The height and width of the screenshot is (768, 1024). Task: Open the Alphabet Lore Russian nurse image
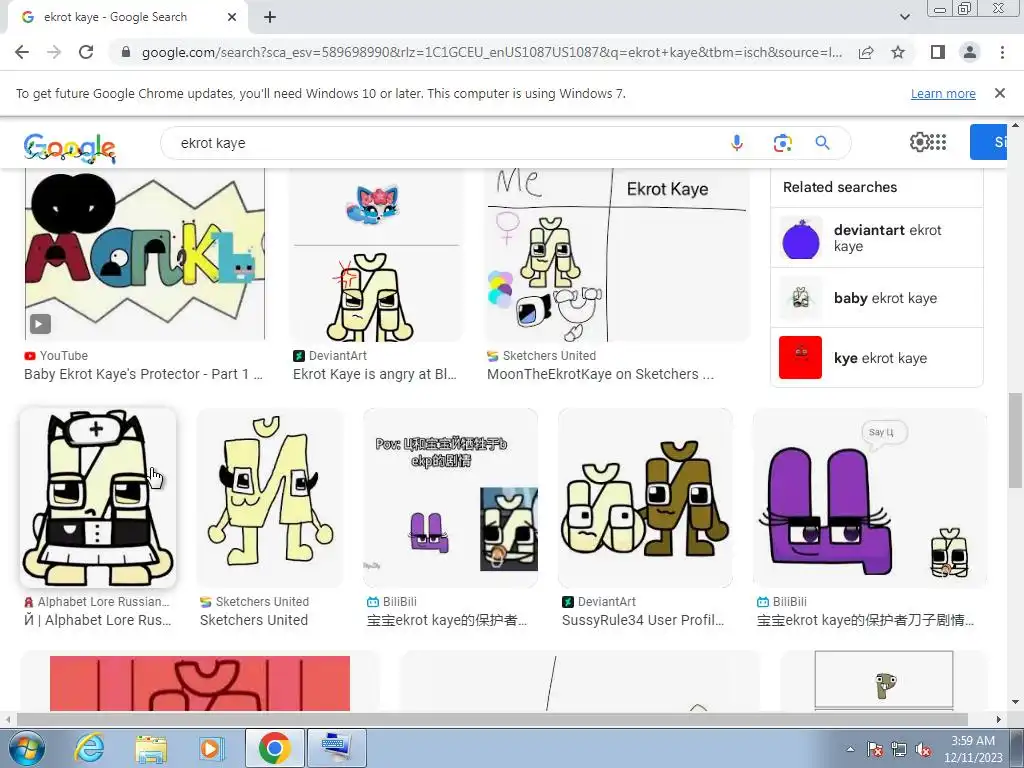98,498
